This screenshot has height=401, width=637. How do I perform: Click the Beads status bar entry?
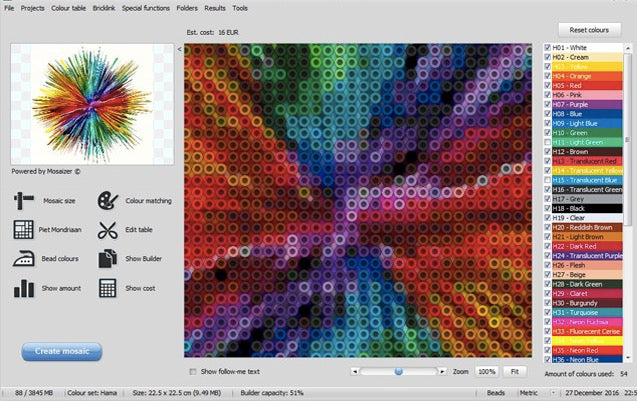[496, 393]
